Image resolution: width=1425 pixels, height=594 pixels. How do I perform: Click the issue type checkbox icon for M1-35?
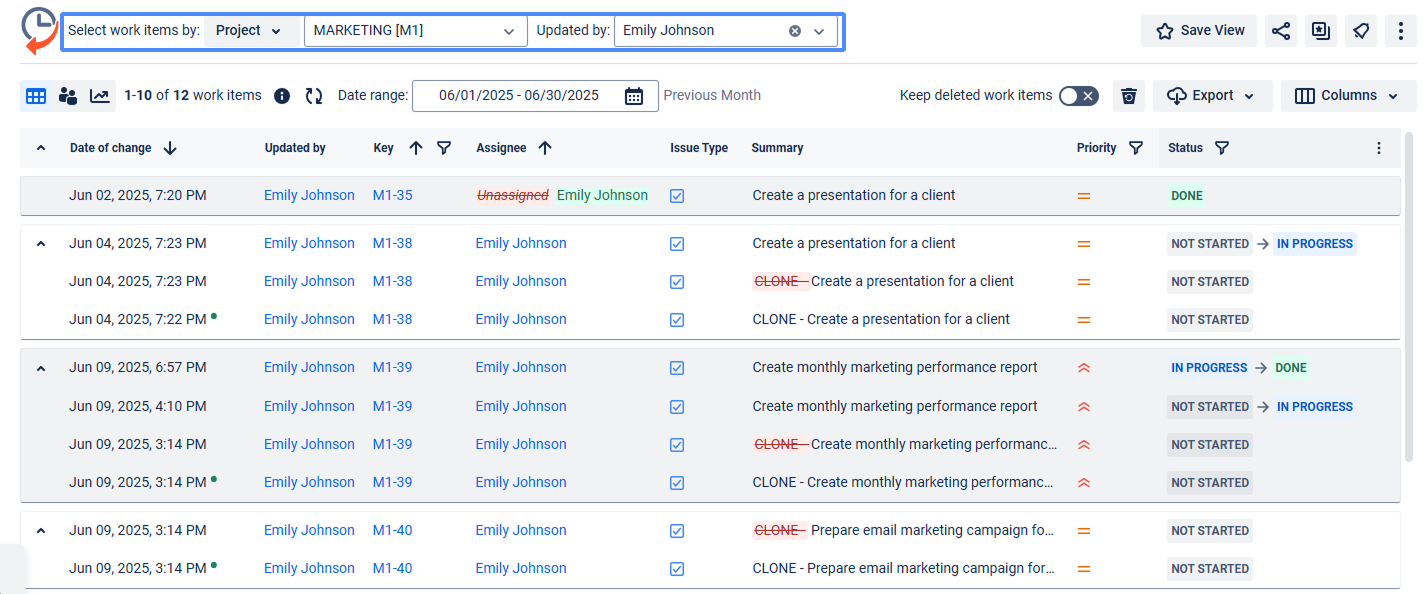(x=677, y=196)
